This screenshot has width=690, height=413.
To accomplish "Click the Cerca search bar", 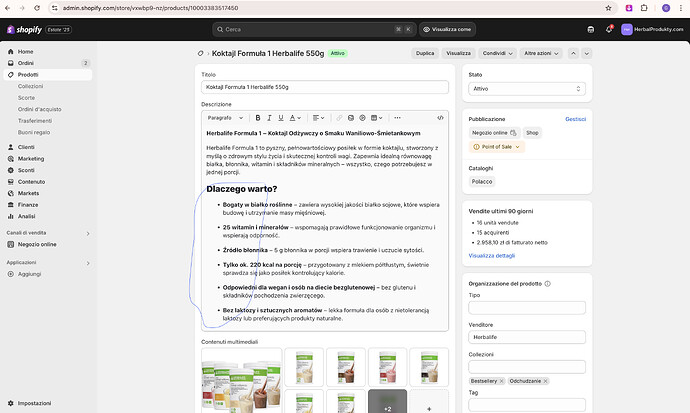I will 314,29.
